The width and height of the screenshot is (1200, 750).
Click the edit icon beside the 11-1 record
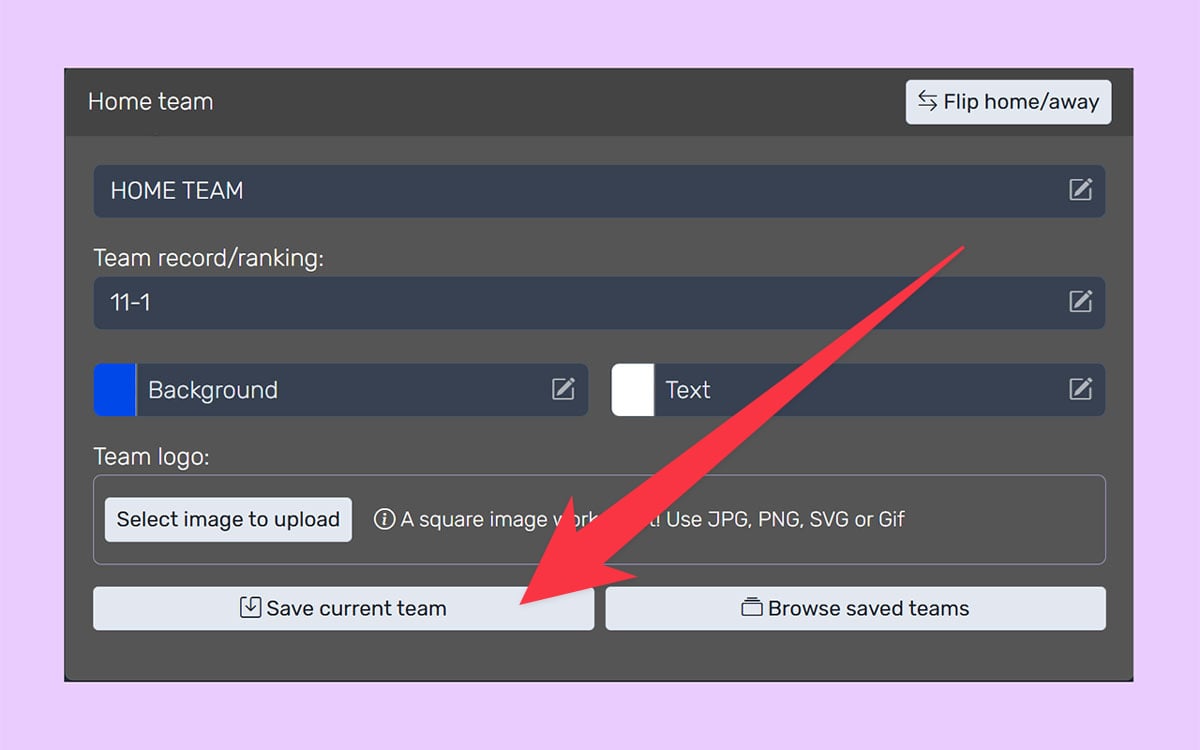(1081, 301)
